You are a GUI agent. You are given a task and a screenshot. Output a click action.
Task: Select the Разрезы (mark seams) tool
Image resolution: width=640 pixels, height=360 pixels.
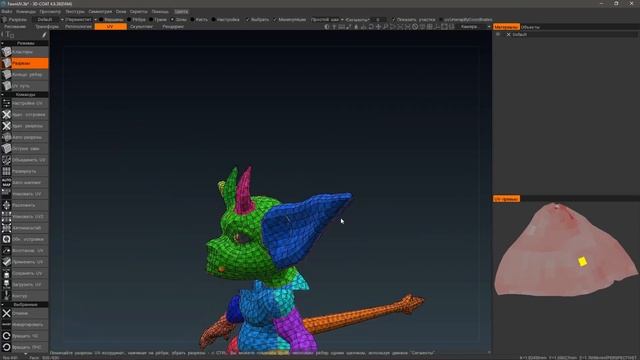tap(24, 63)
